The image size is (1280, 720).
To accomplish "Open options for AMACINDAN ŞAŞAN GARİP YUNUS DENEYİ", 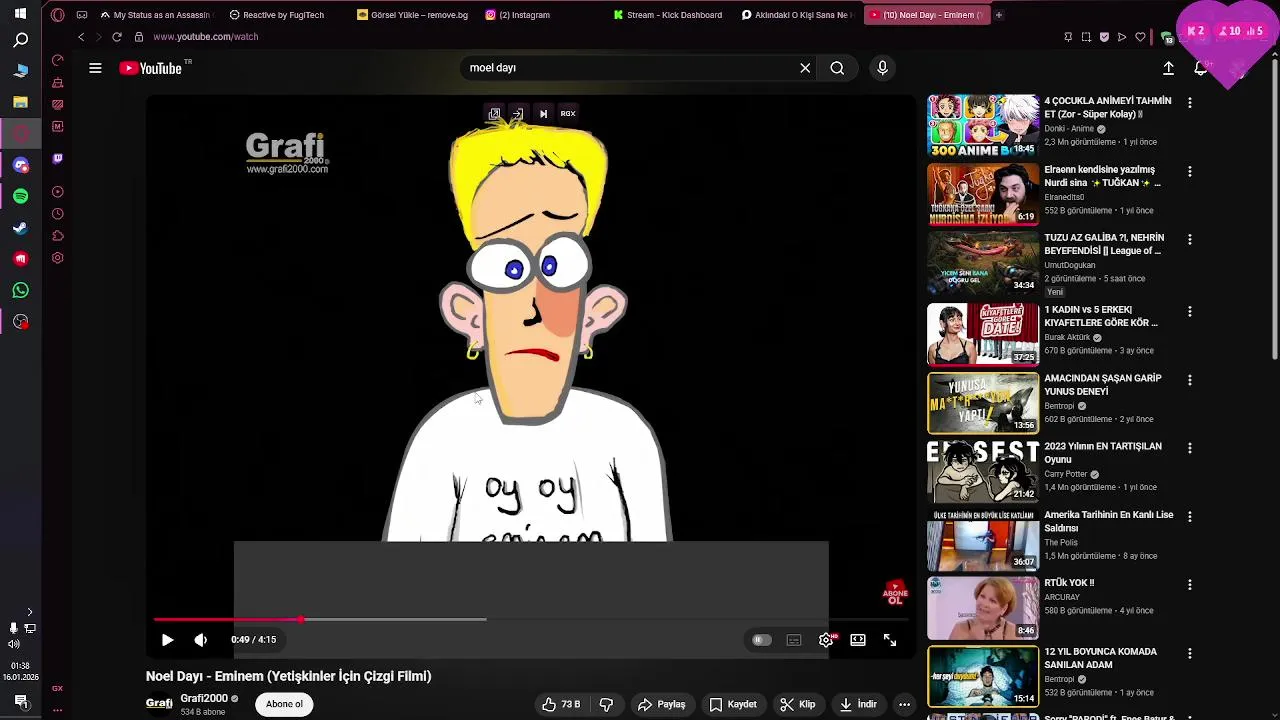I will (x=1189, y=380).
